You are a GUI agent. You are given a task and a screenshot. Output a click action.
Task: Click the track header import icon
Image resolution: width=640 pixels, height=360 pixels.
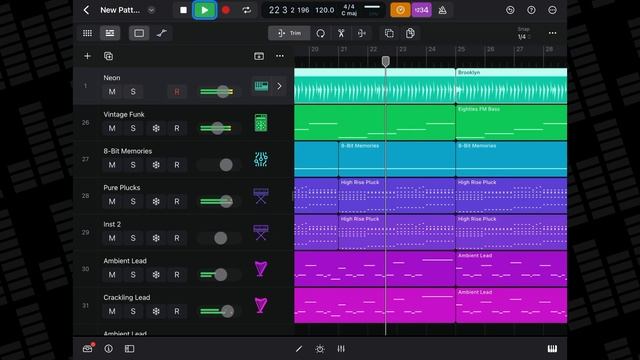pos(259,56)
